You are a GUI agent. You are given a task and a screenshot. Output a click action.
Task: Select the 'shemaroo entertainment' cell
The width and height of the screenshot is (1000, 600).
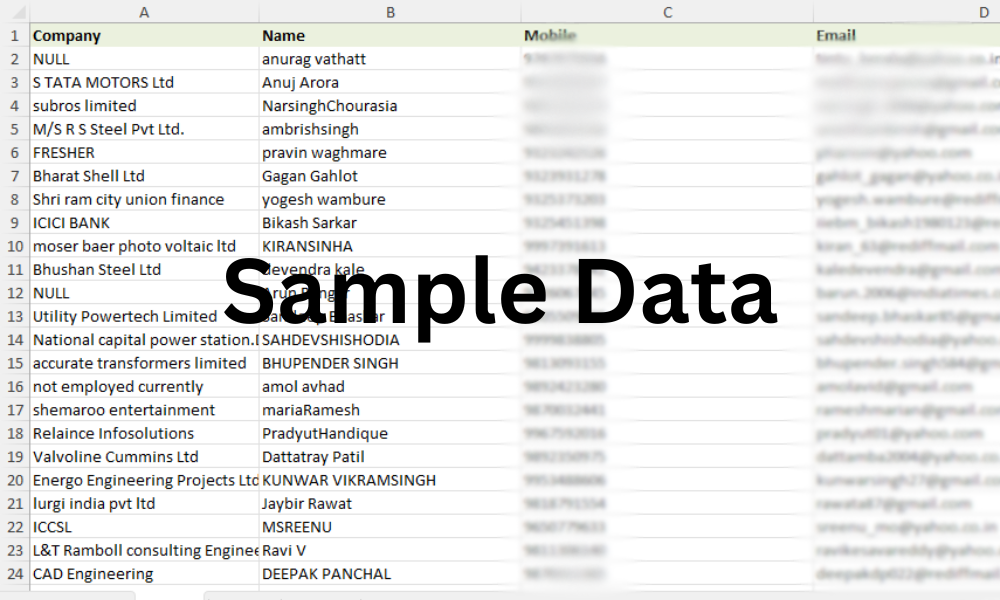coord(144,410)
